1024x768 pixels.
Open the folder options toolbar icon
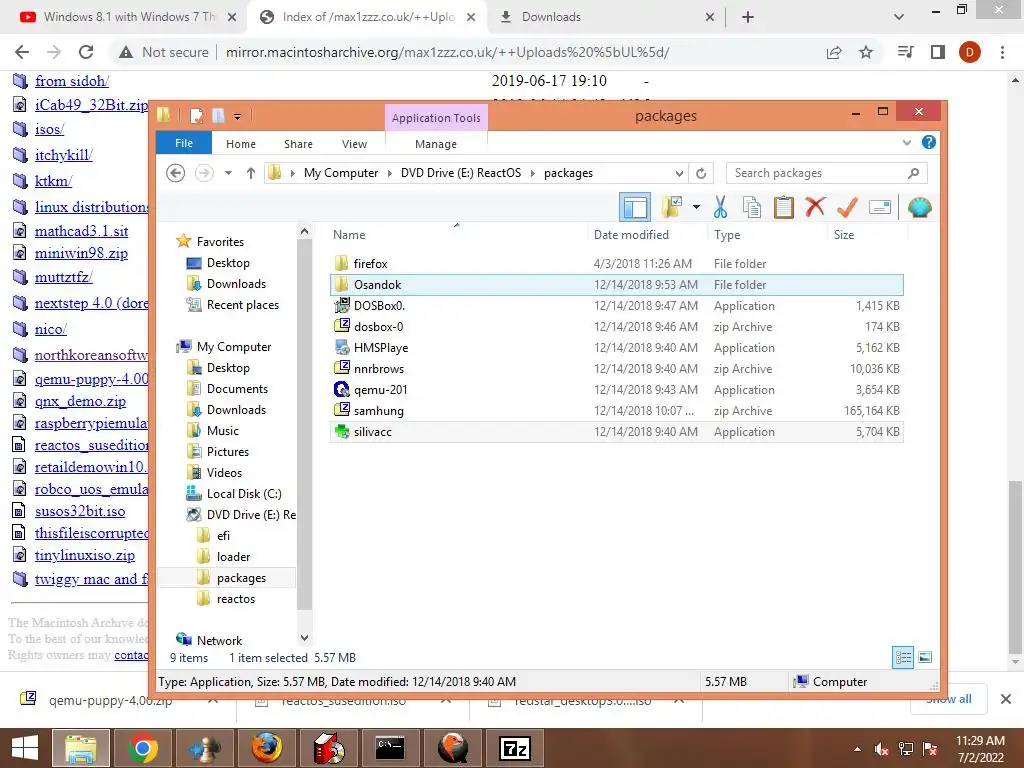672,208
